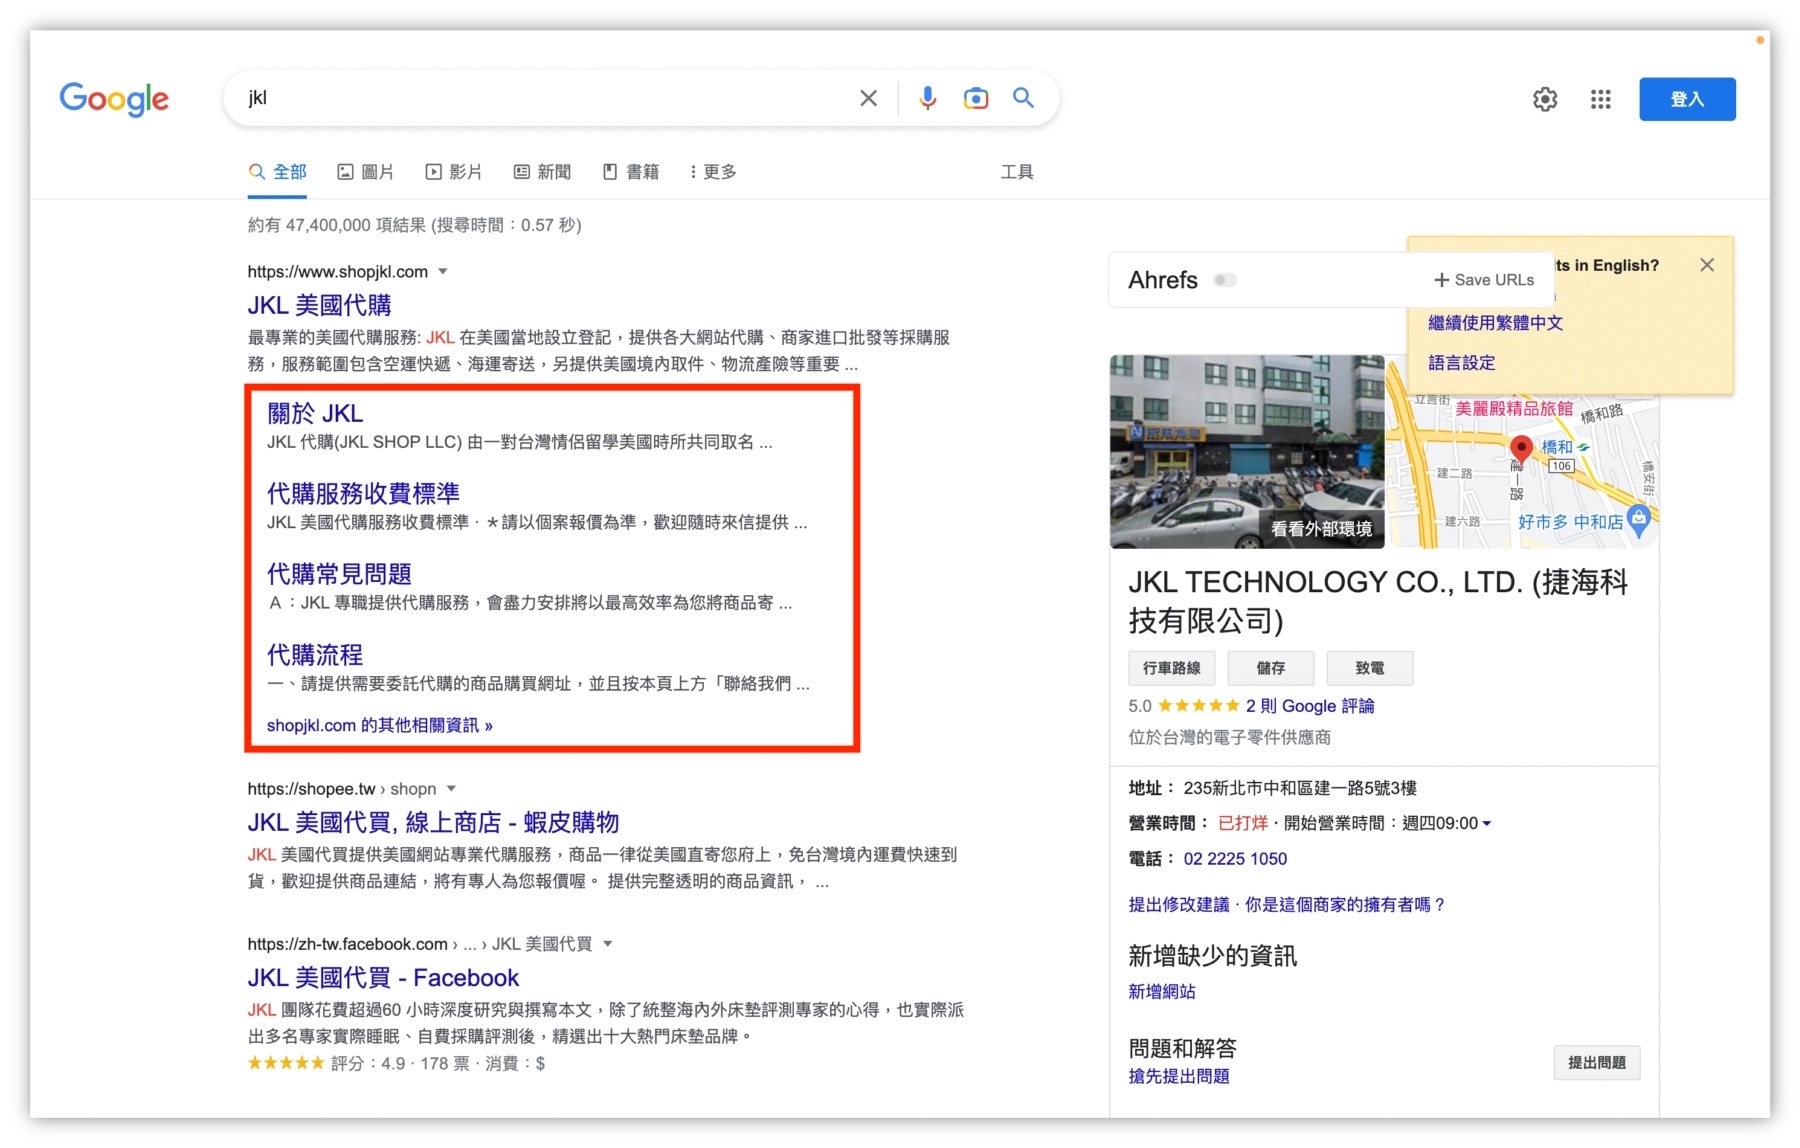Click the voice search microphone icon
This screenshot has width=1800, height=1148.
point(927,98)
